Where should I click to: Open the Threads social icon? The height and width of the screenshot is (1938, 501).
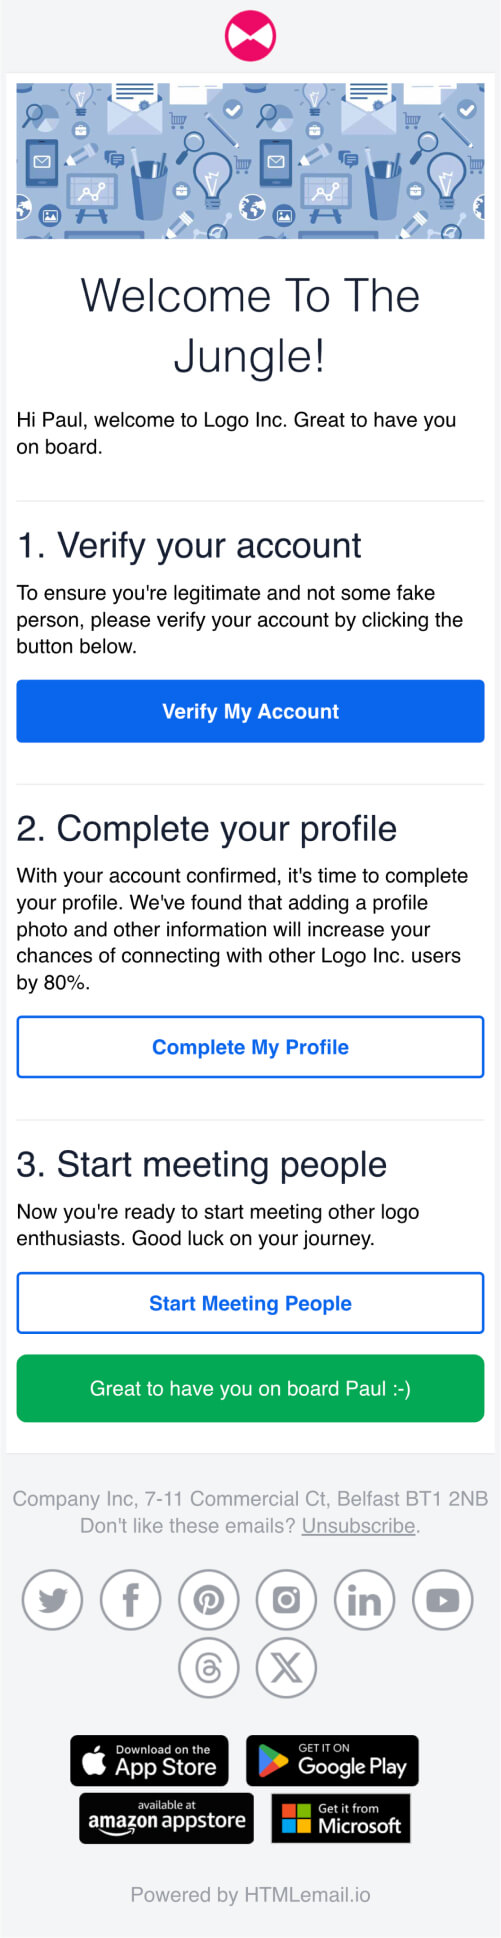coord(208,1668)
